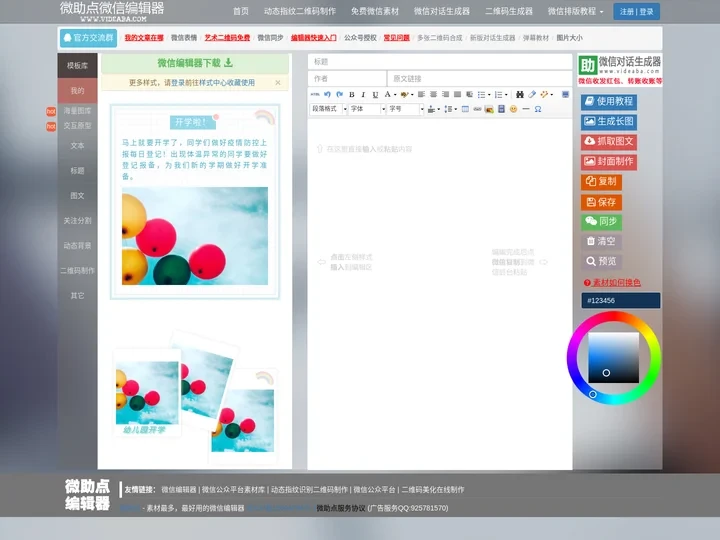Open bullet list style dropdown arrow

pos(489,95)
